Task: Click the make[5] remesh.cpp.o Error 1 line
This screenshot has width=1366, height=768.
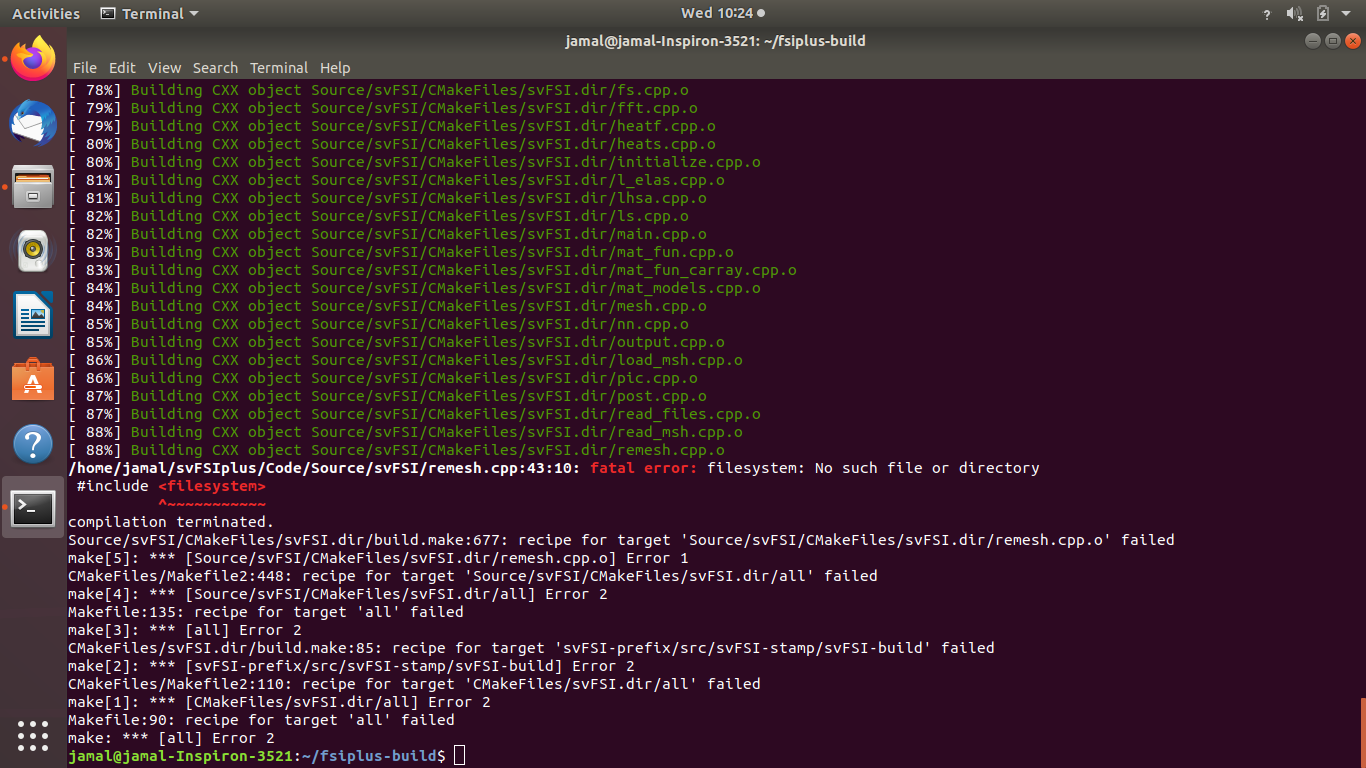Action: (378, 558)
